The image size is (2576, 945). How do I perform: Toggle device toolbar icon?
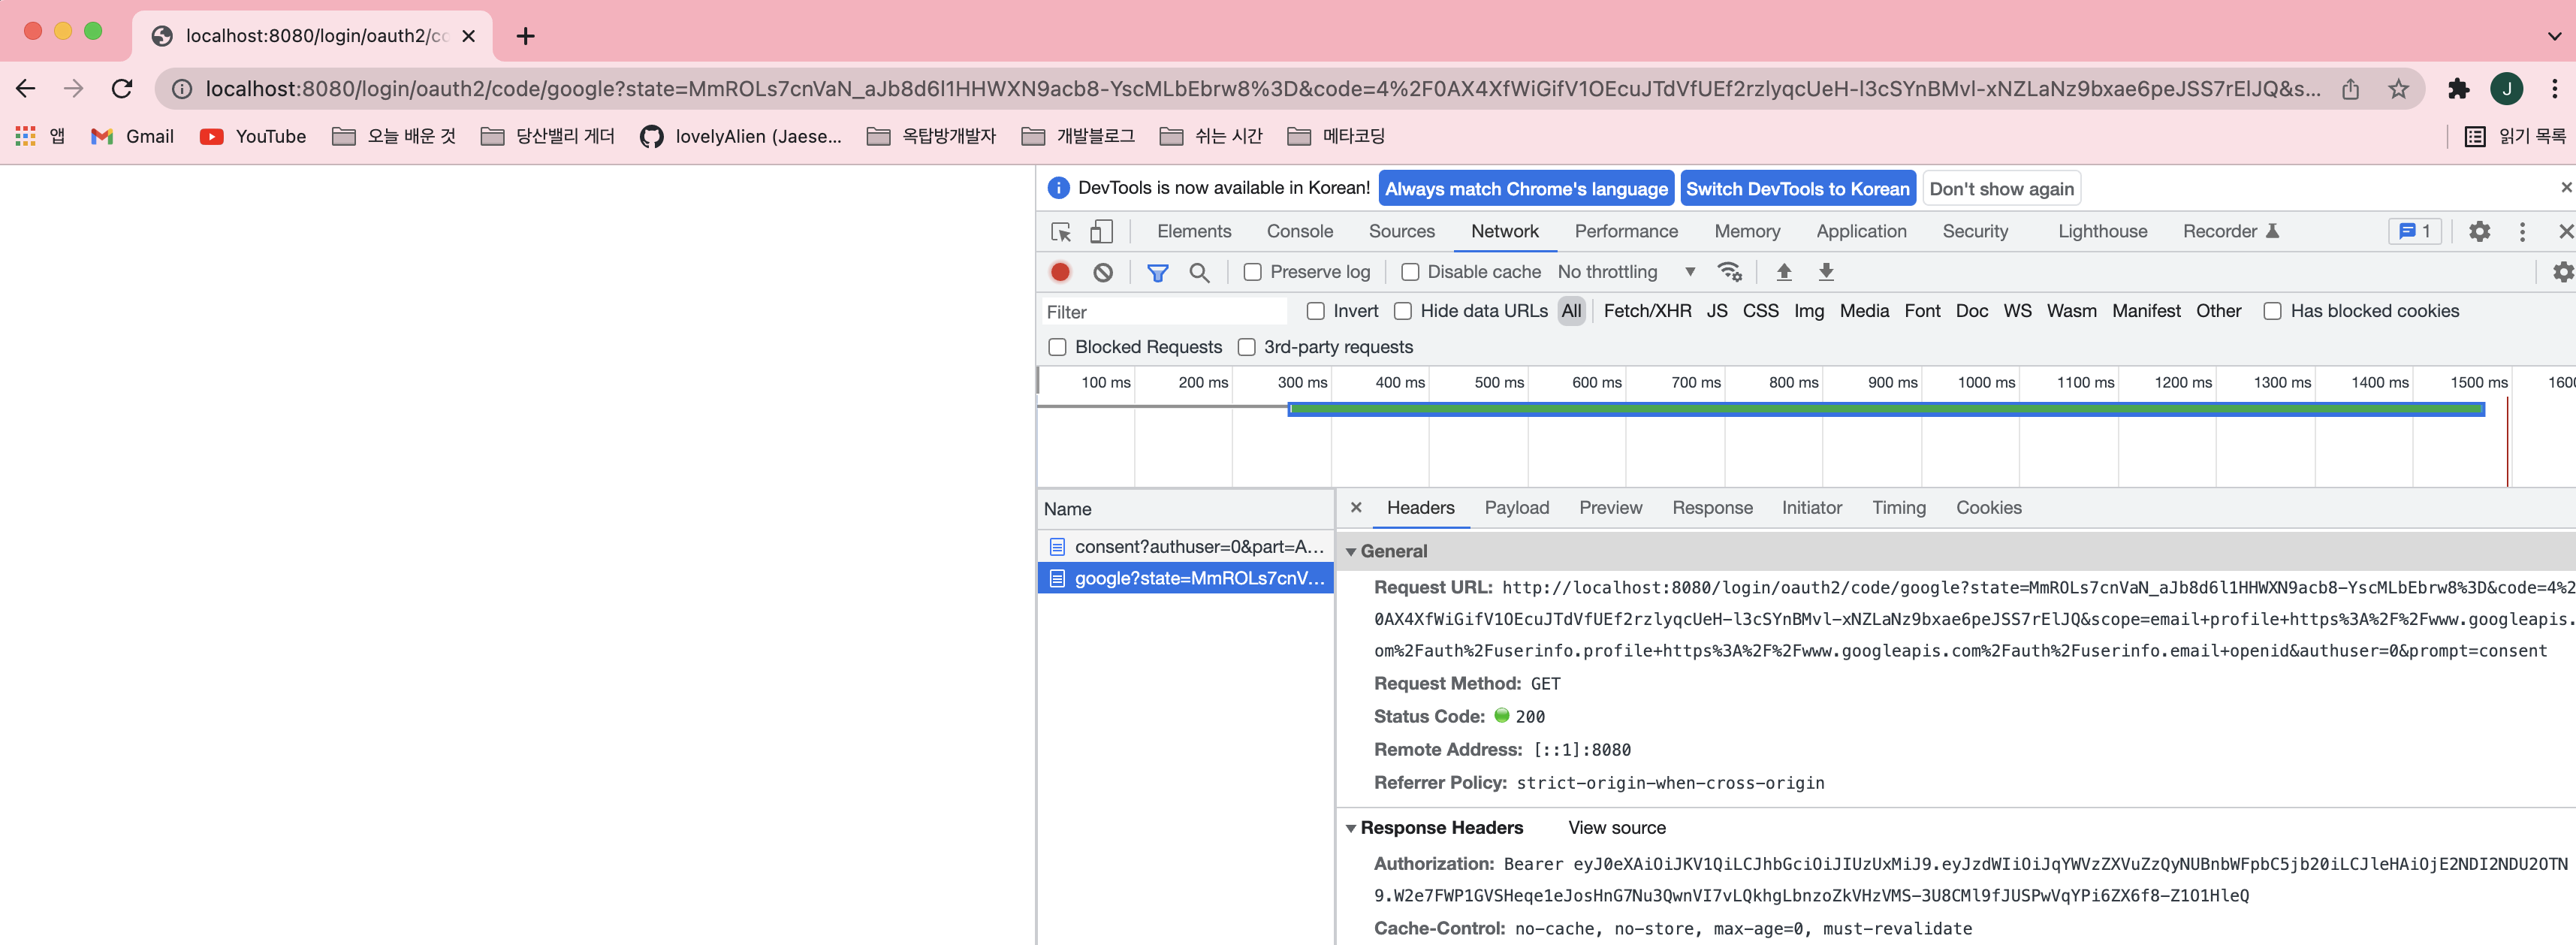click(1101, 232)
